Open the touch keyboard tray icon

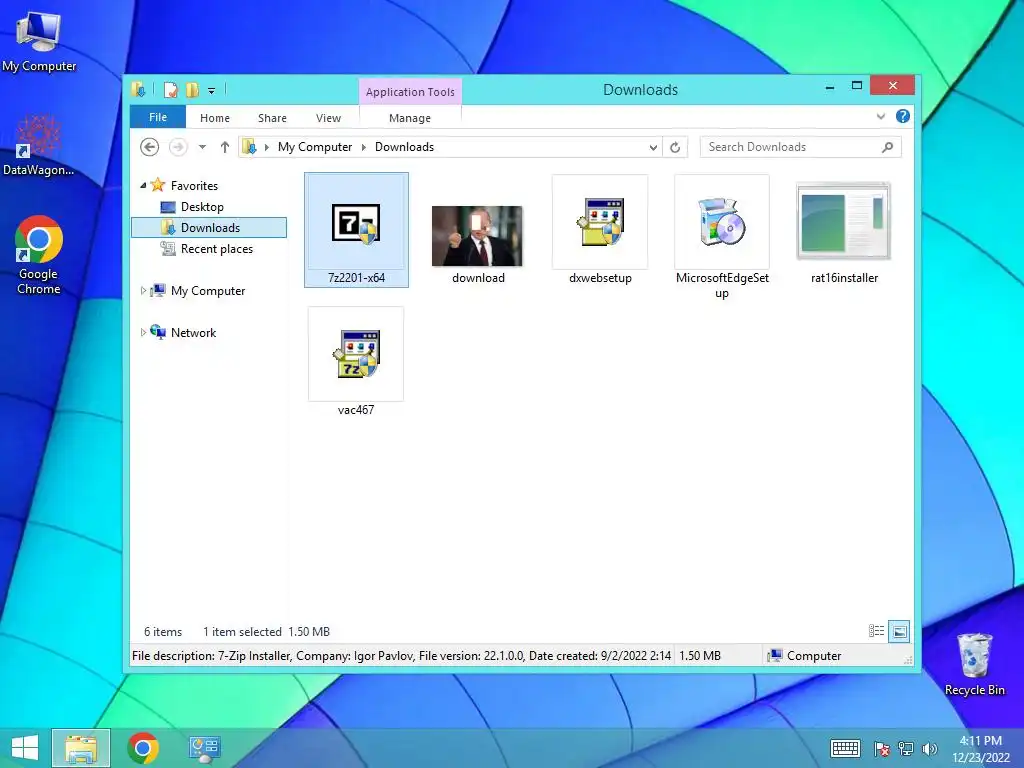(845, 748)
